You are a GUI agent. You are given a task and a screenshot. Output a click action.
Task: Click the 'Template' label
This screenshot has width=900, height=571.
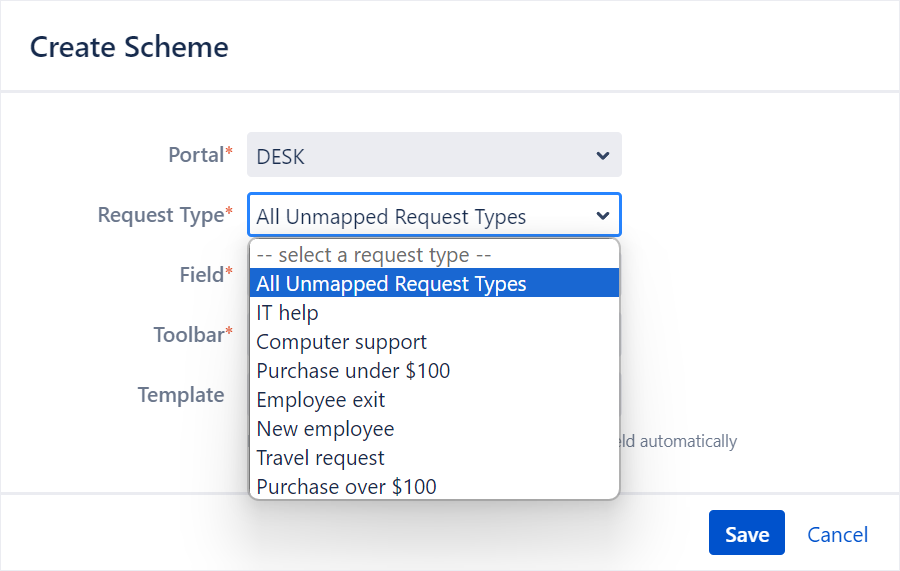click(181, 395)
